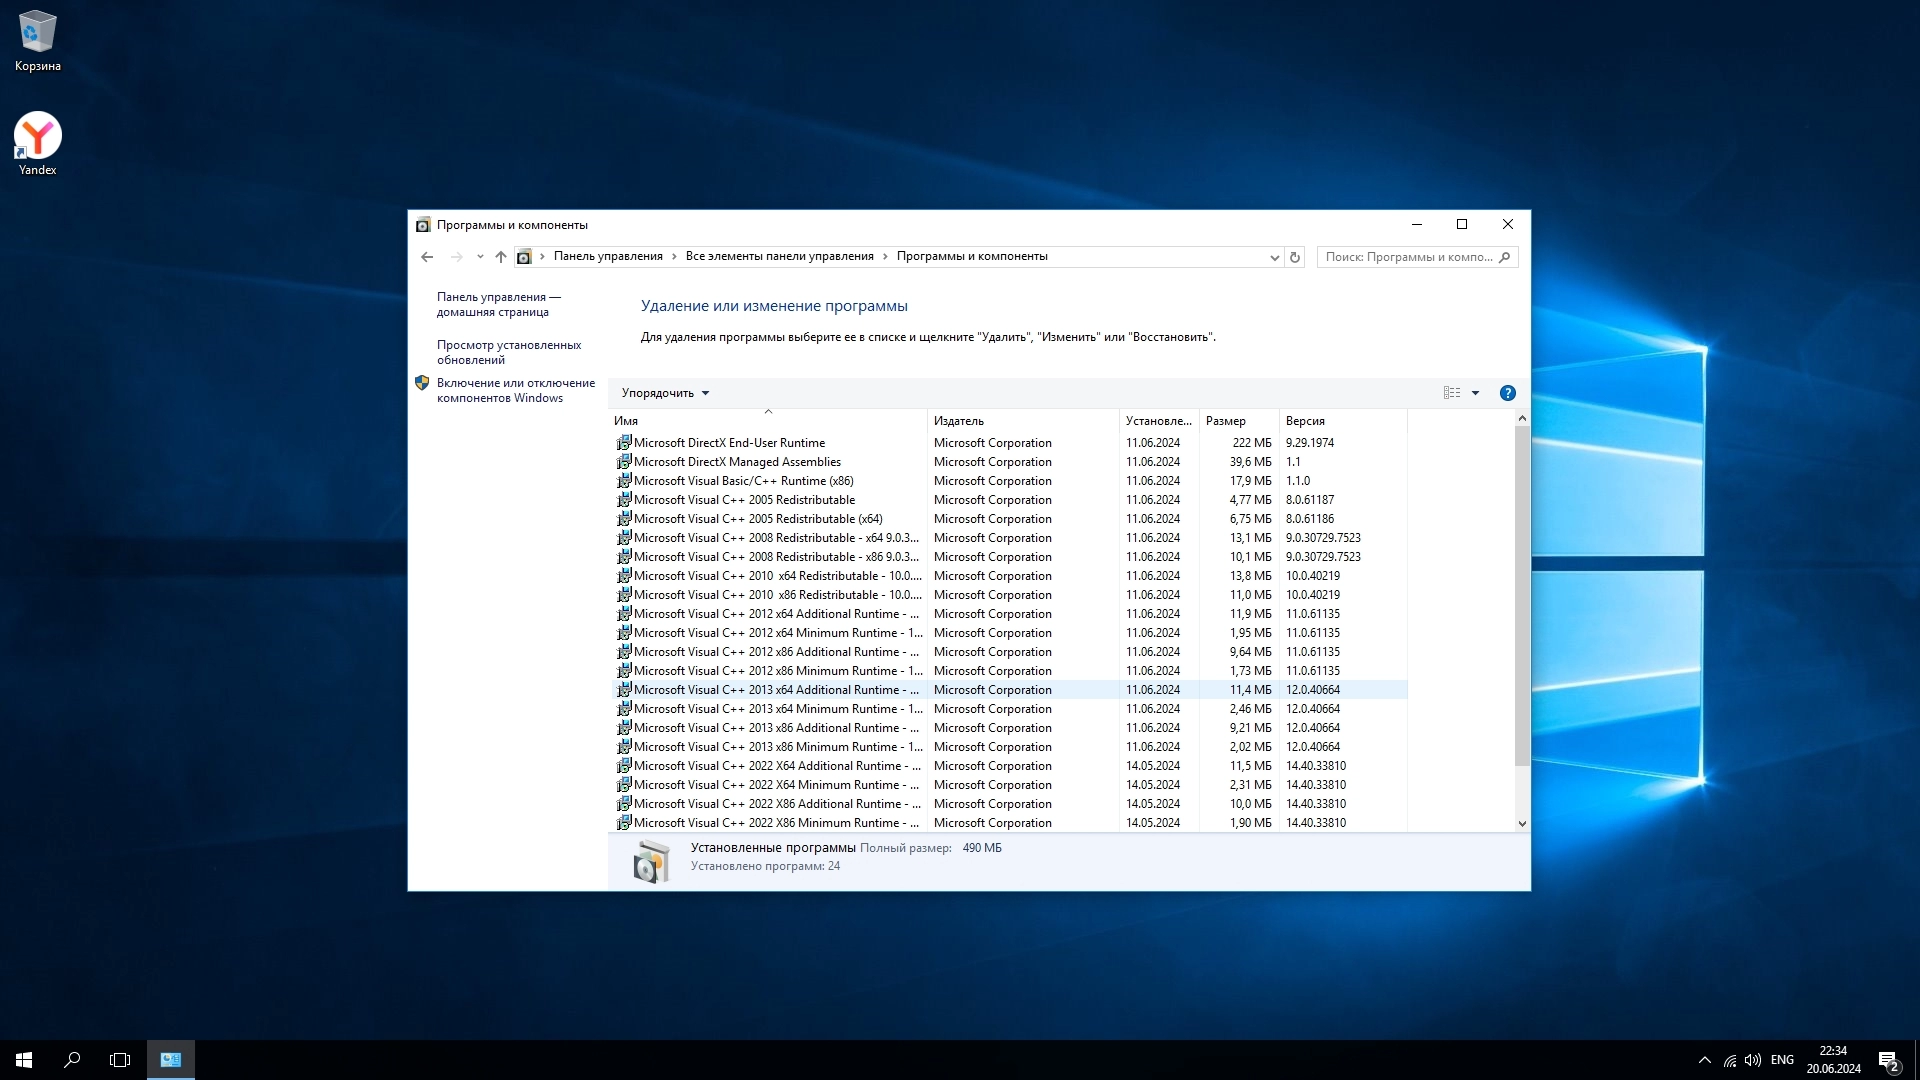Open taskbar search magnifier

(72, 1060)
